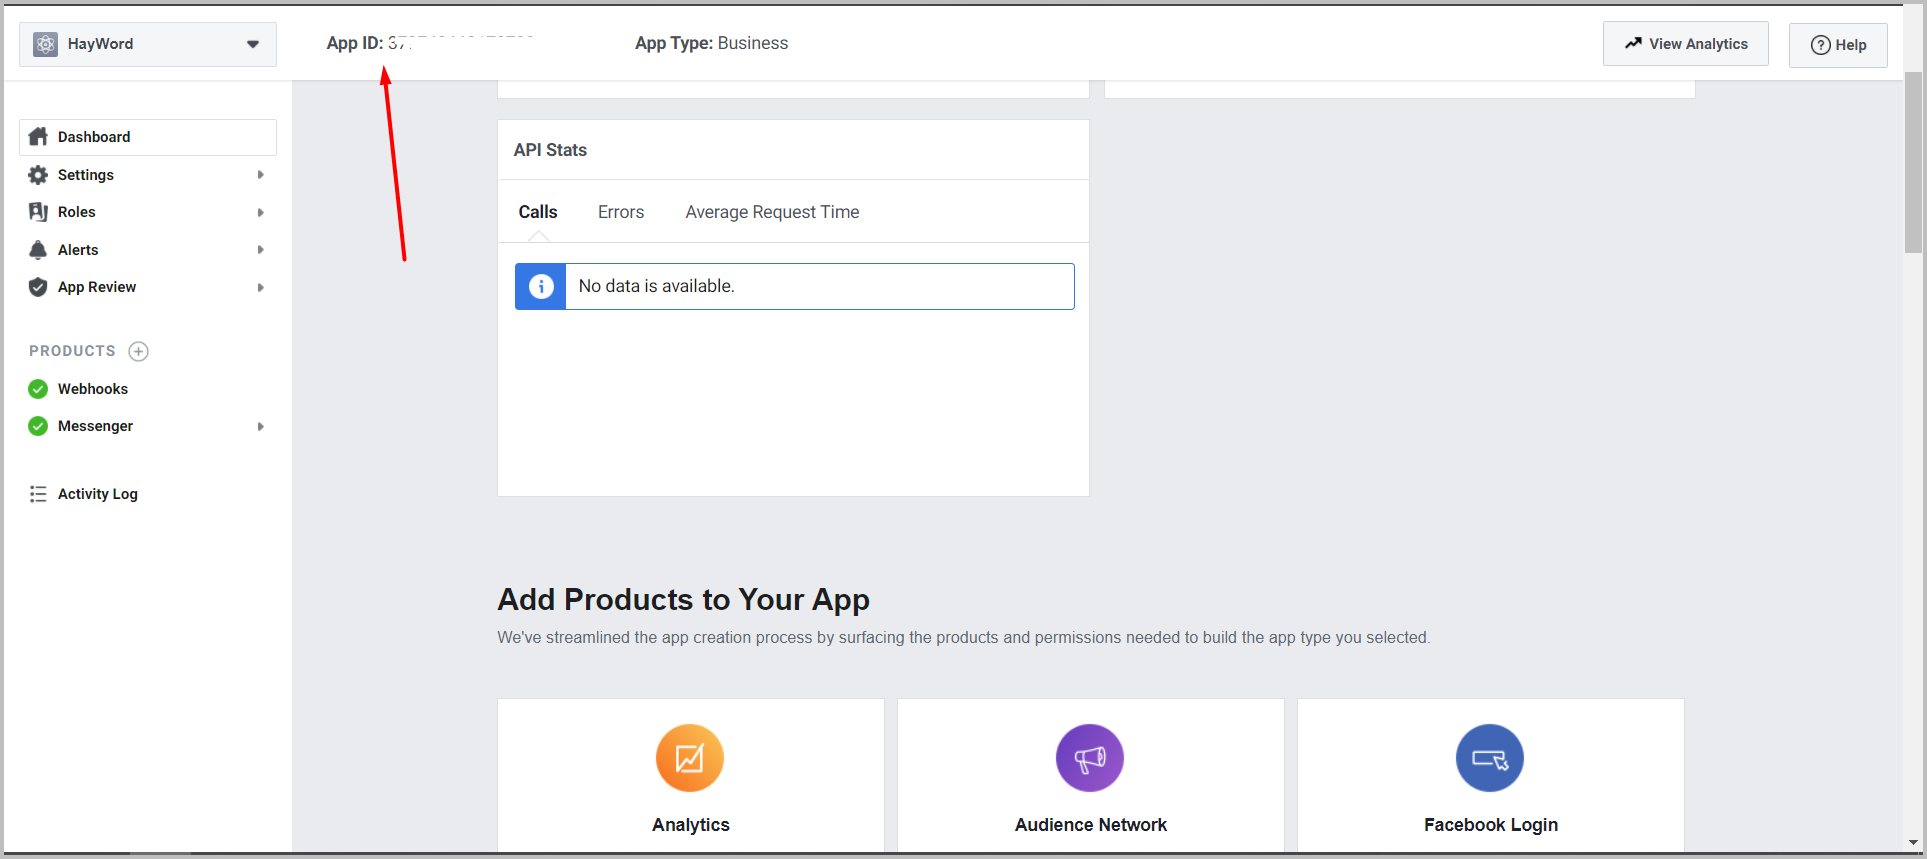Expand the Roles submenu arrow

coord(261,212)
